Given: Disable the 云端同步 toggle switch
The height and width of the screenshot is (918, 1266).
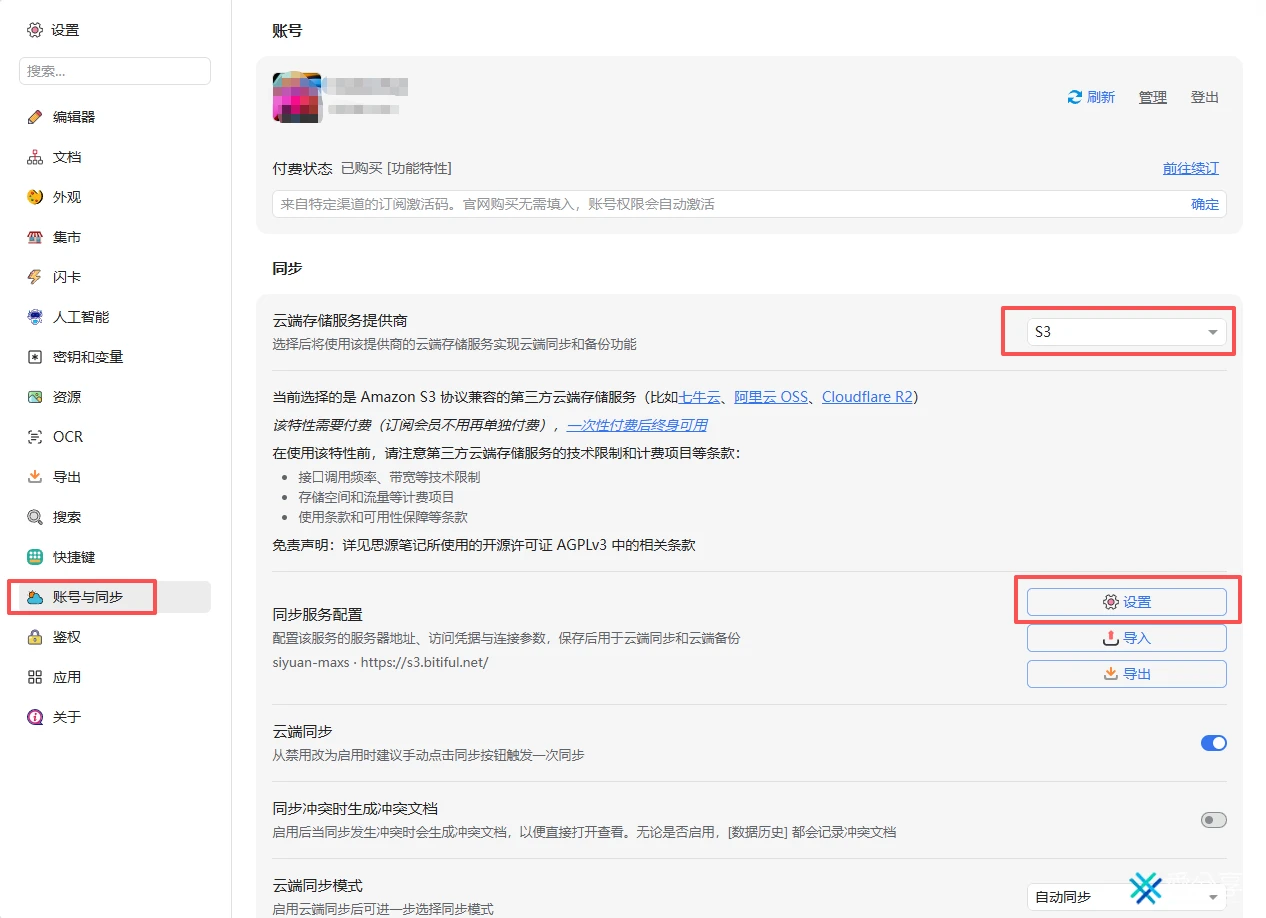Looking at the screenshot, I should 1213,743.
